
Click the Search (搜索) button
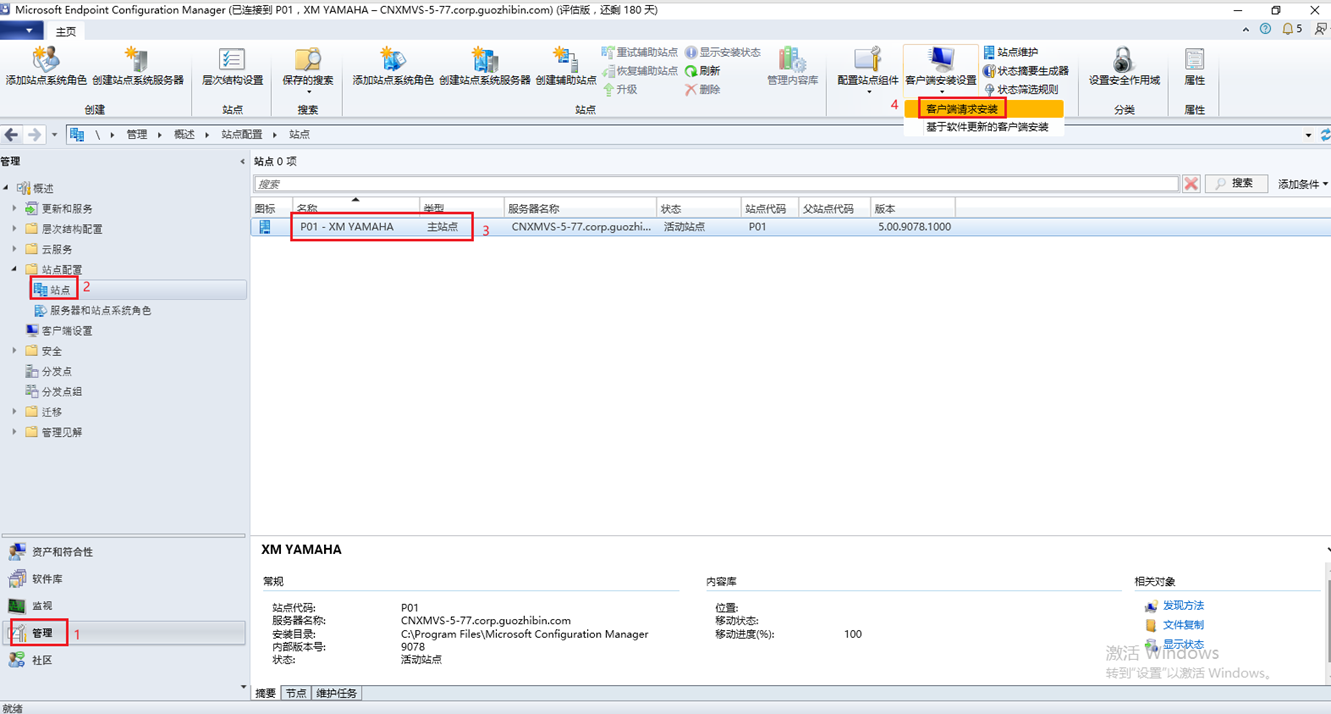pyautogui.click(x=1236, y=184)
